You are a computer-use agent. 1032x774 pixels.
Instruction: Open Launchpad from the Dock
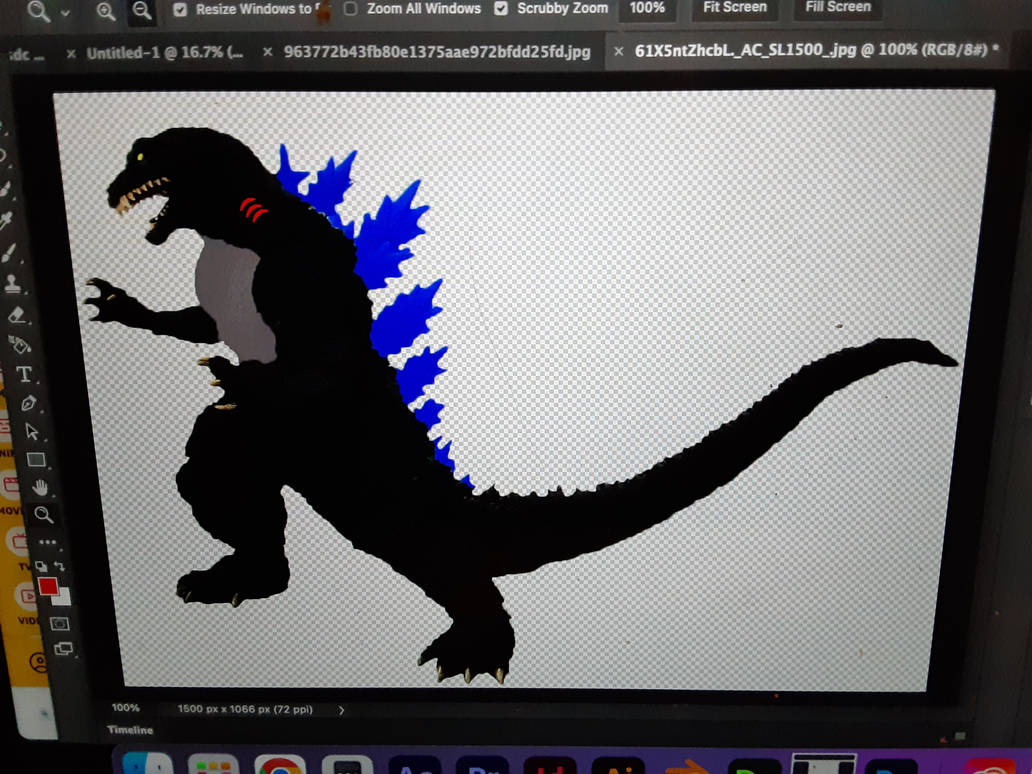coord(213,765)
